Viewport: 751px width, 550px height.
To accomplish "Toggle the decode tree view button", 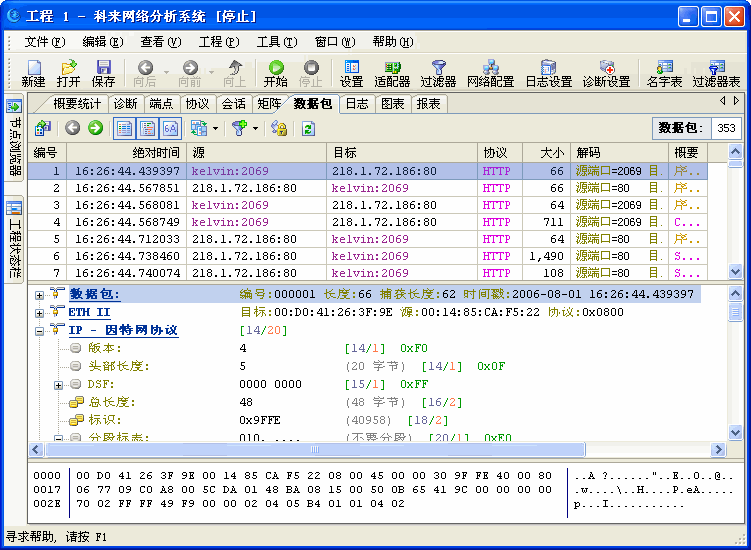I will 147,128.
